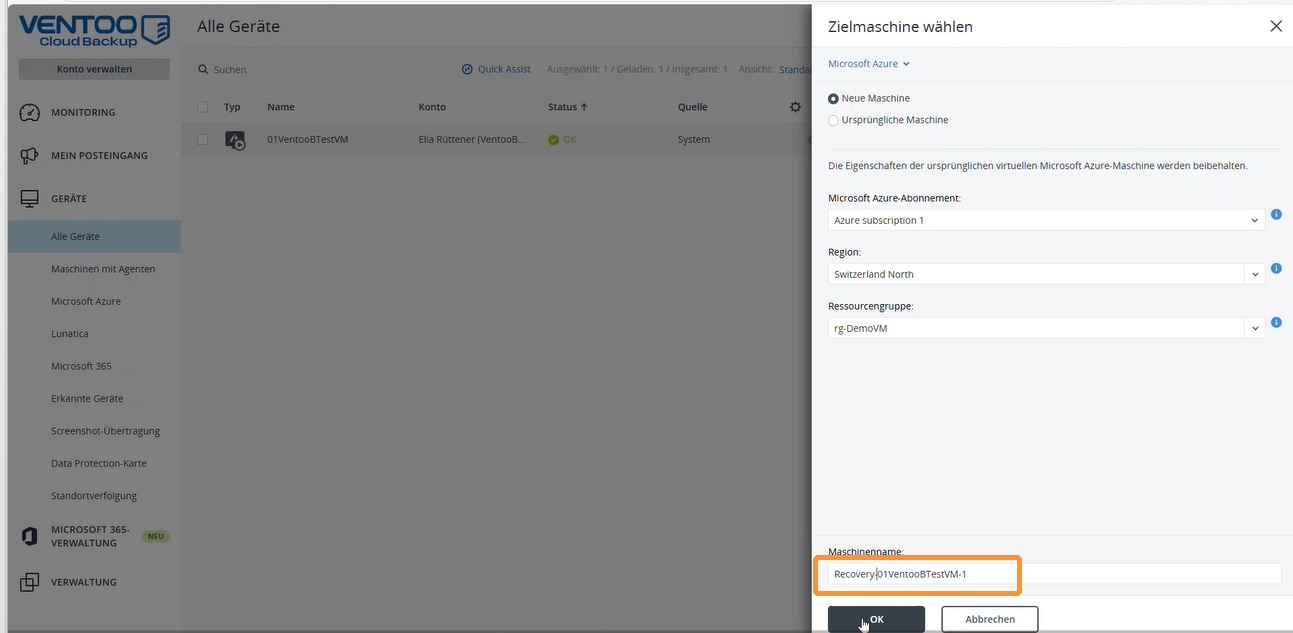This screenshot has height=633, width=1293.
Task: Open Standortverfolgung in sidebar
Action: [x=95, y=496]
